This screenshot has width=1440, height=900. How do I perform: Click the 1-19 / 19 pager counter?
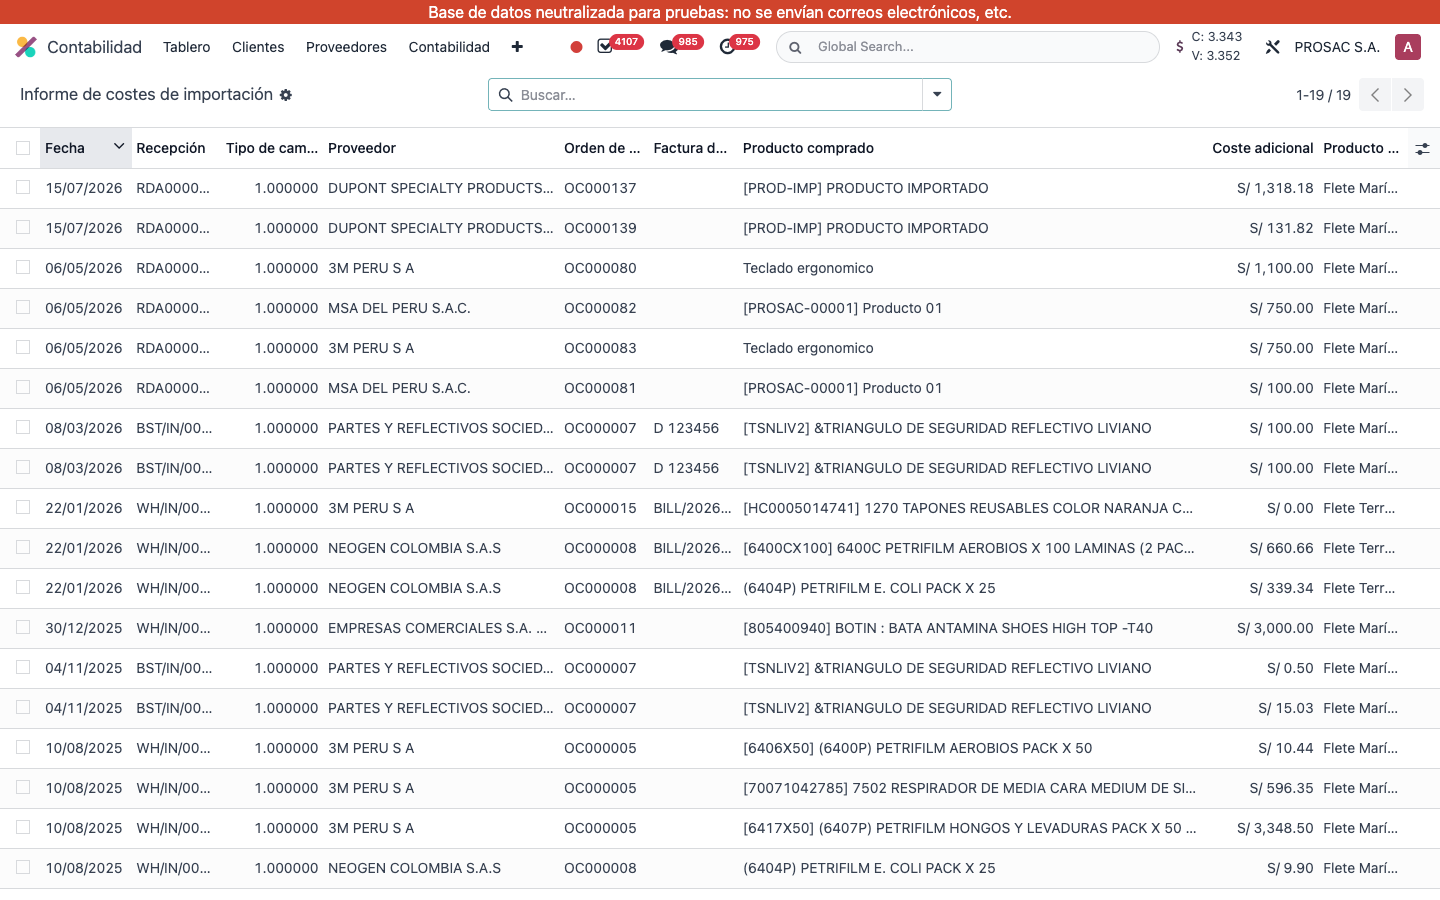pyautogui.click(x=1323, y=95)
